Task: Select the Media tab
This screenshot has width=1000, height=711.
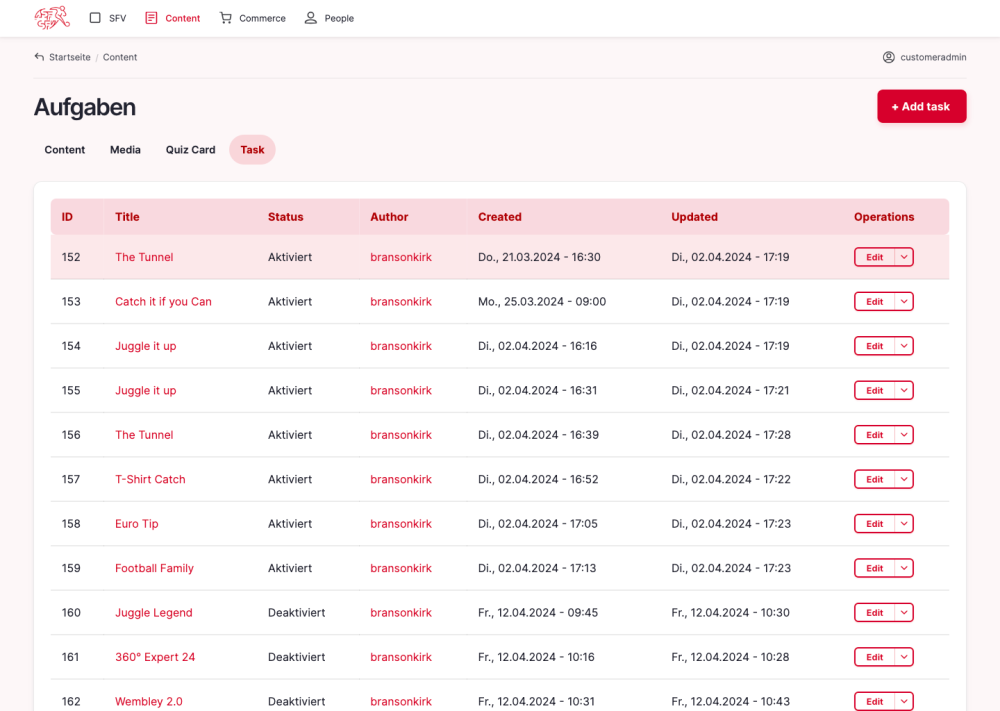Action: [125, 150]
